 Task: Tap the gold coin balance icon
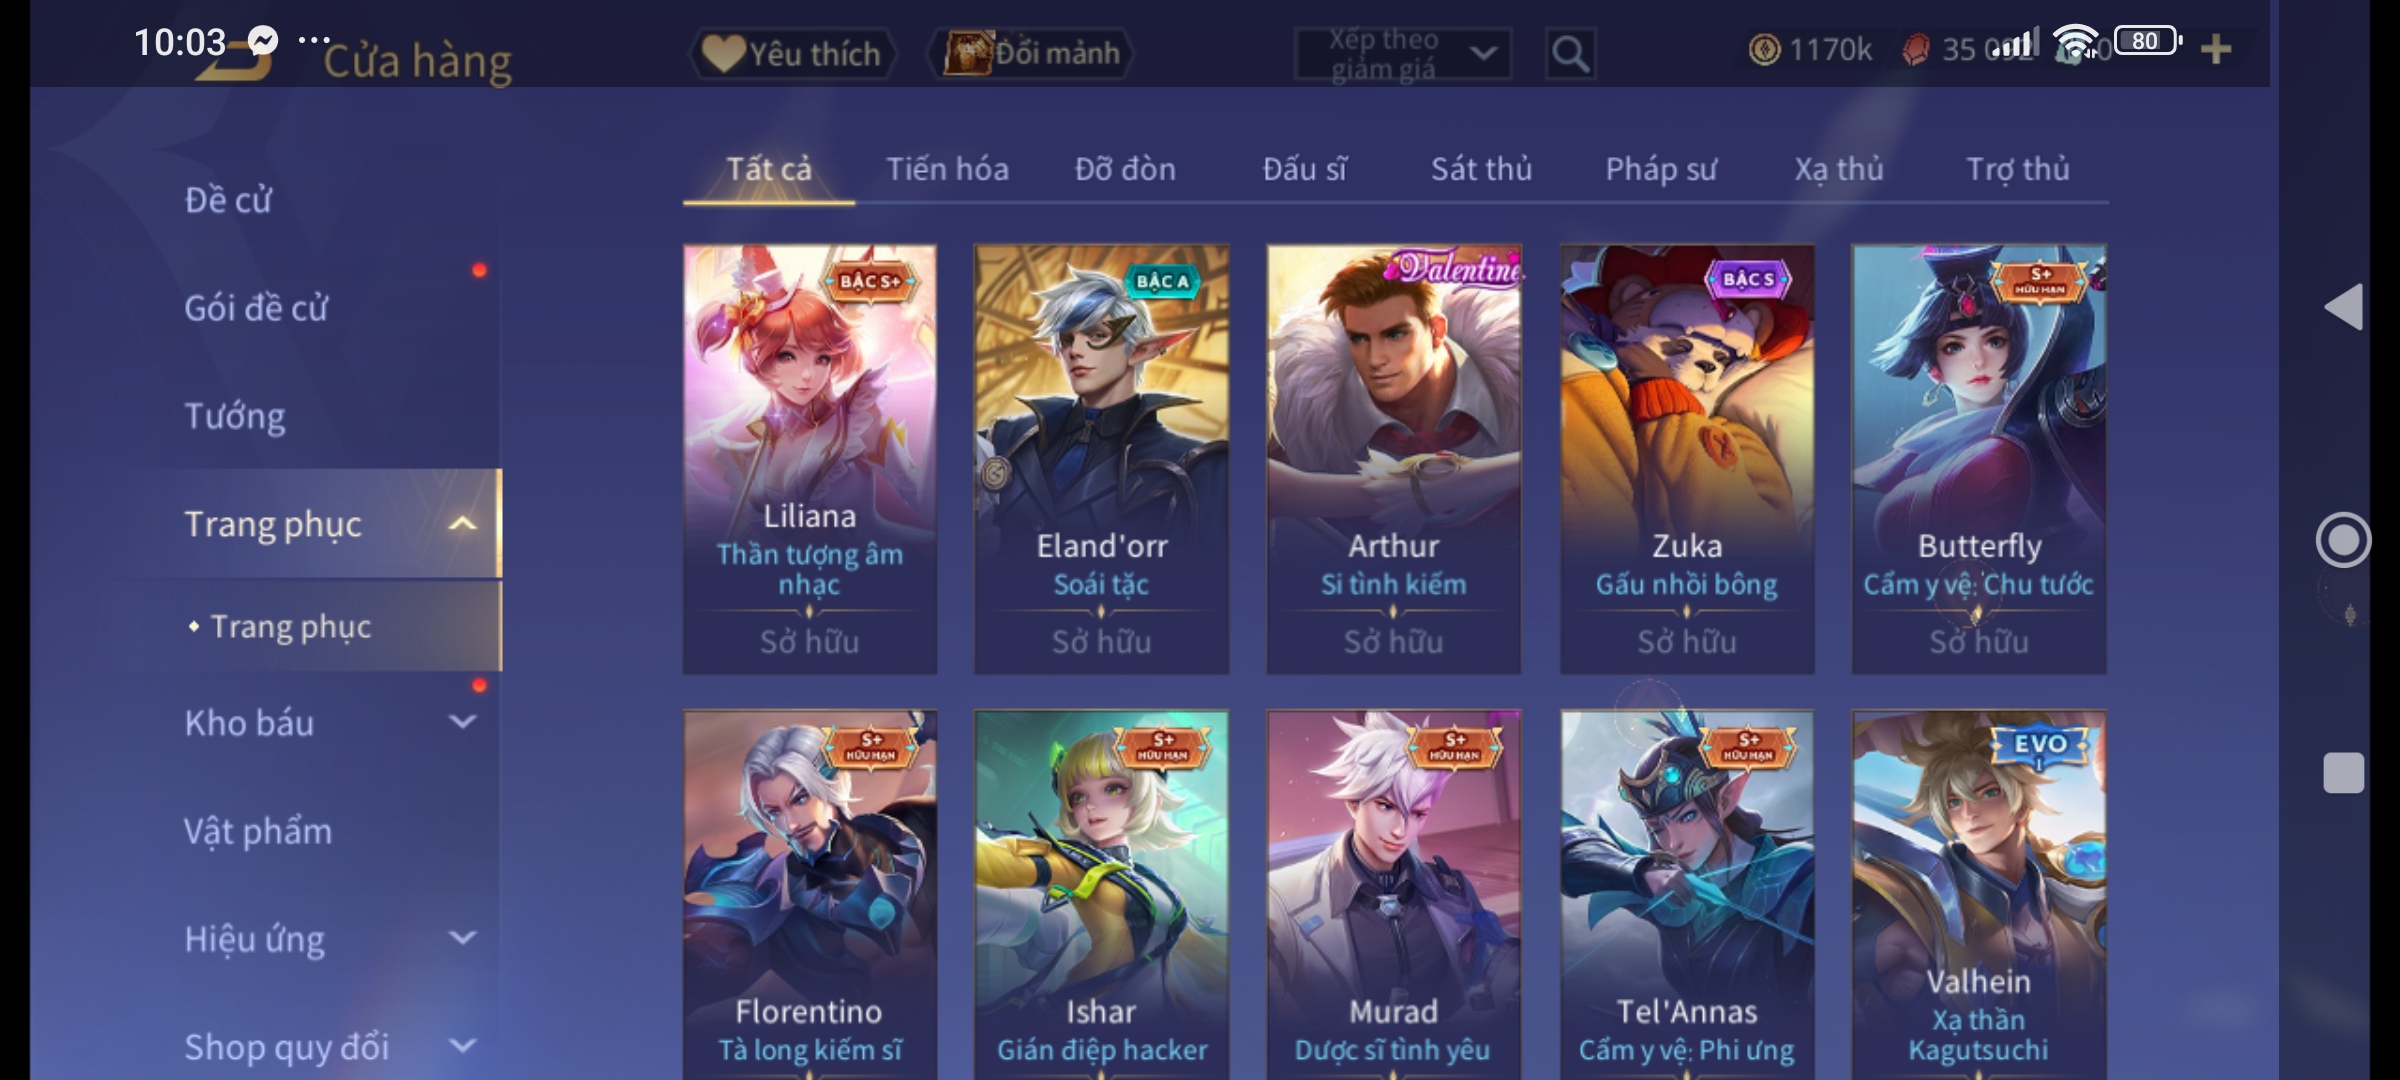pyautogui.click(x=1765, y=49)
